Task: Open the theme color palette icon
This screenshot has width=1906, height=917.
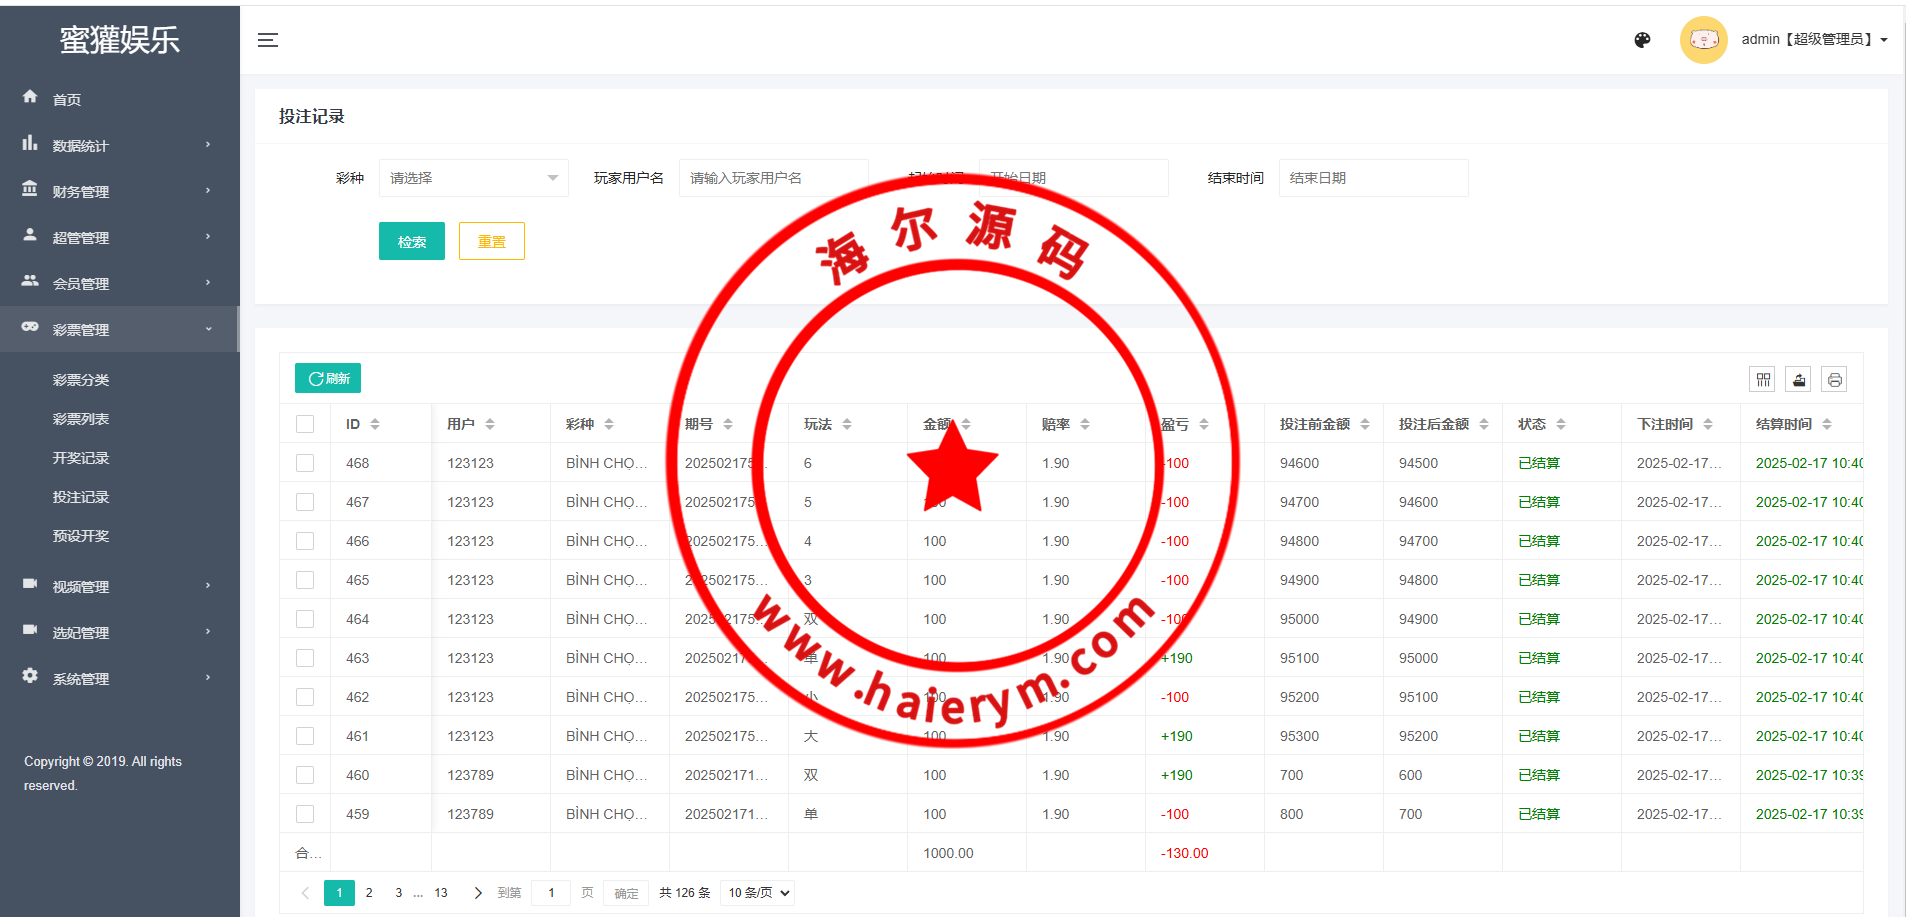Action: [1642, 40]
